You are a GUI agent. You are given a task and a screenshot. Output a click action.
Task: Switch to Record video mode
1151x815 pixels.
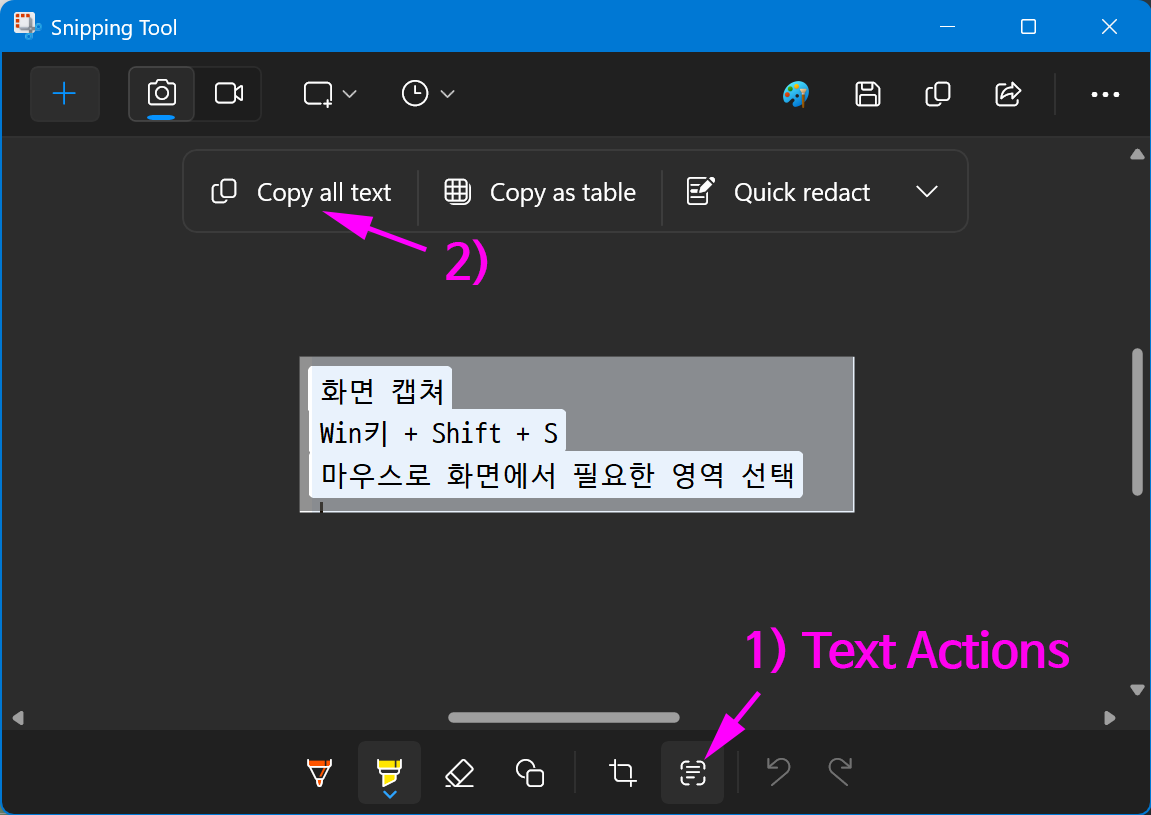point(228,94)
